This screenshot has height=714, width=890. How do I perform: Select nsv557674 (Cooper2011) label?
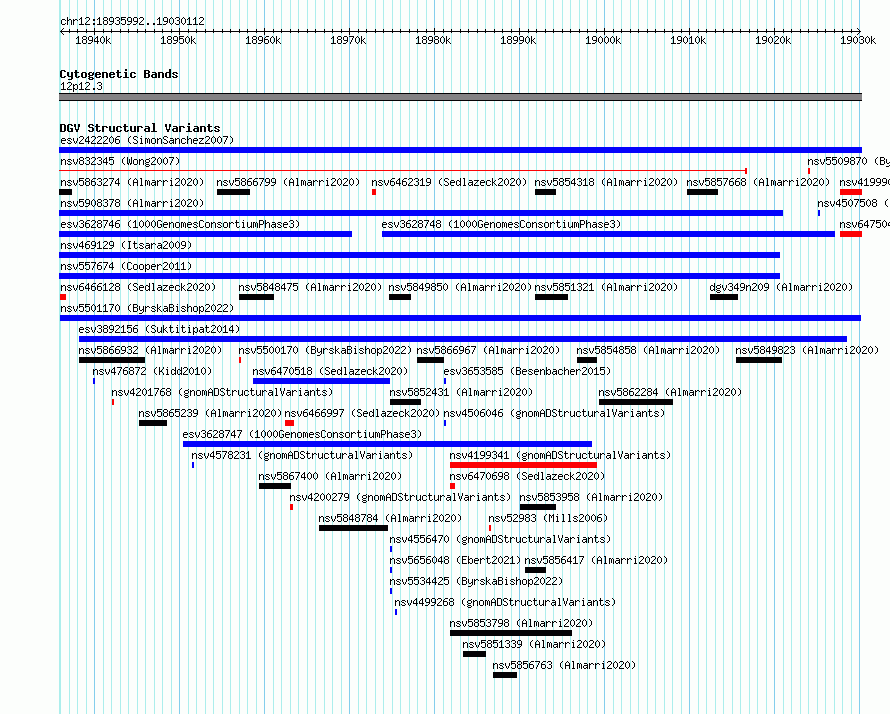(x=126, y=266)
